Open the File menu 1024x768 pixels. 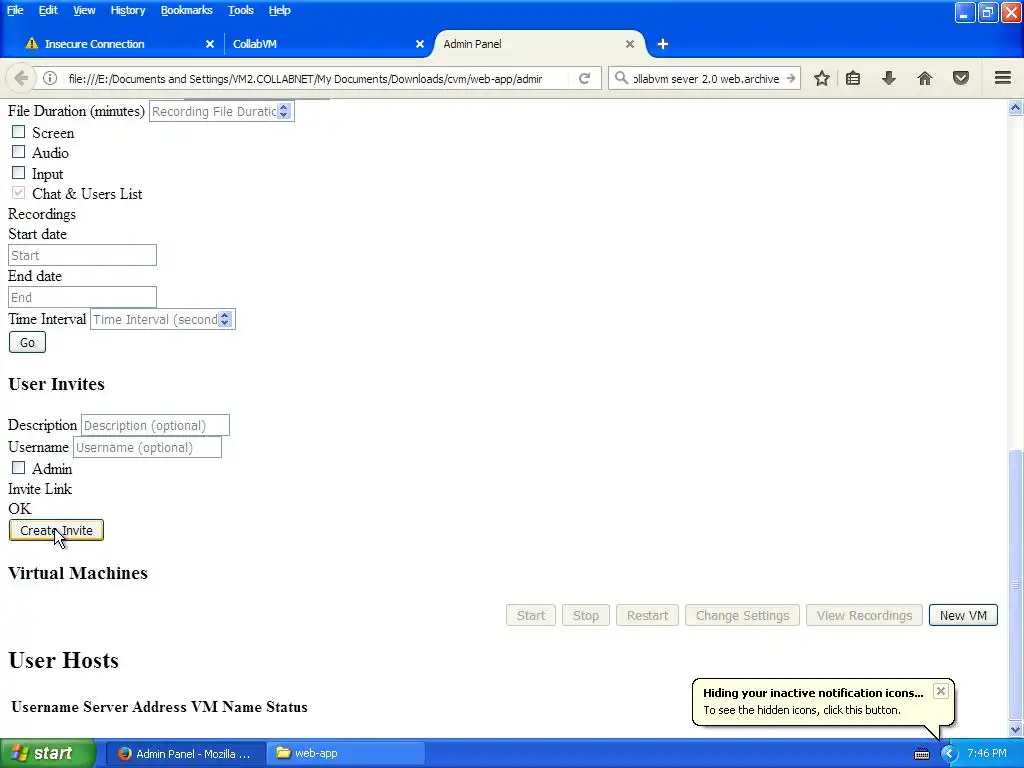(x=15, y=10)
